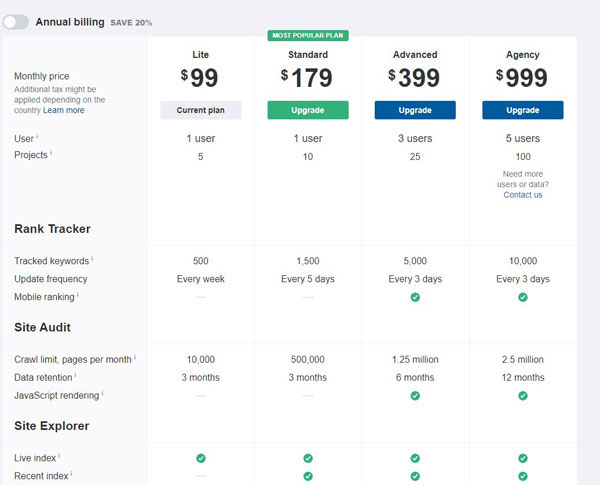Click the Agency plan $999 price
The width and height of the screenshot is (600, 485).
pos(522,78)
